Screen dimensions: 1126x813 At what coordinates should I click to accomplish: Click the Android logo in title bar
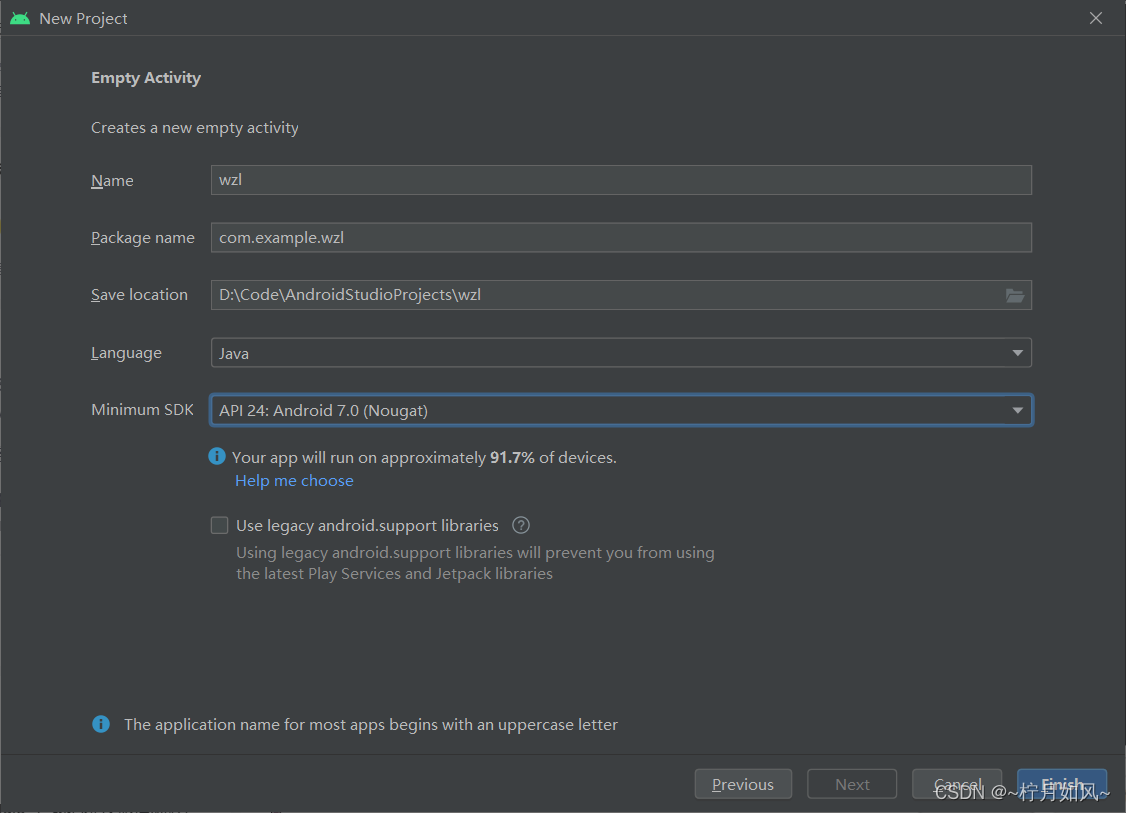[x=20, y=18]
